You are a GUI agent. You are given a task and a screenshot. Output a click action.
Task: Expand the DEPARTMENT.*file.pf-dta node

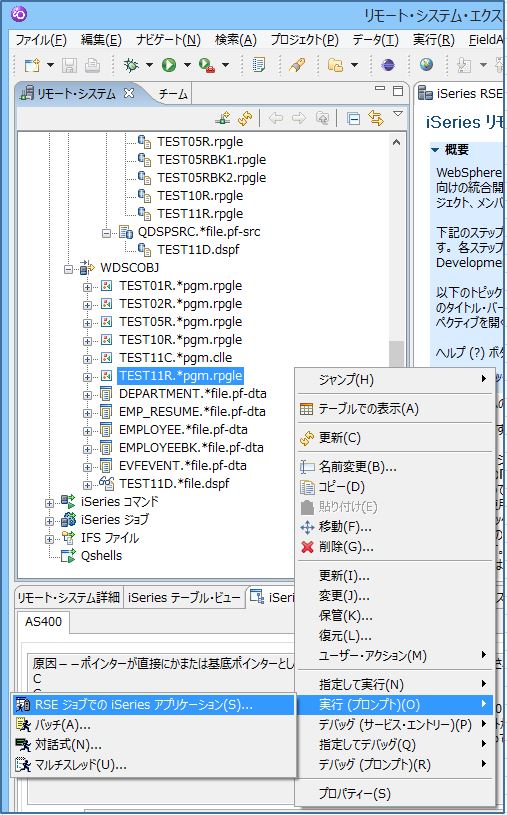pyautogui.click(x=87, y=395)
